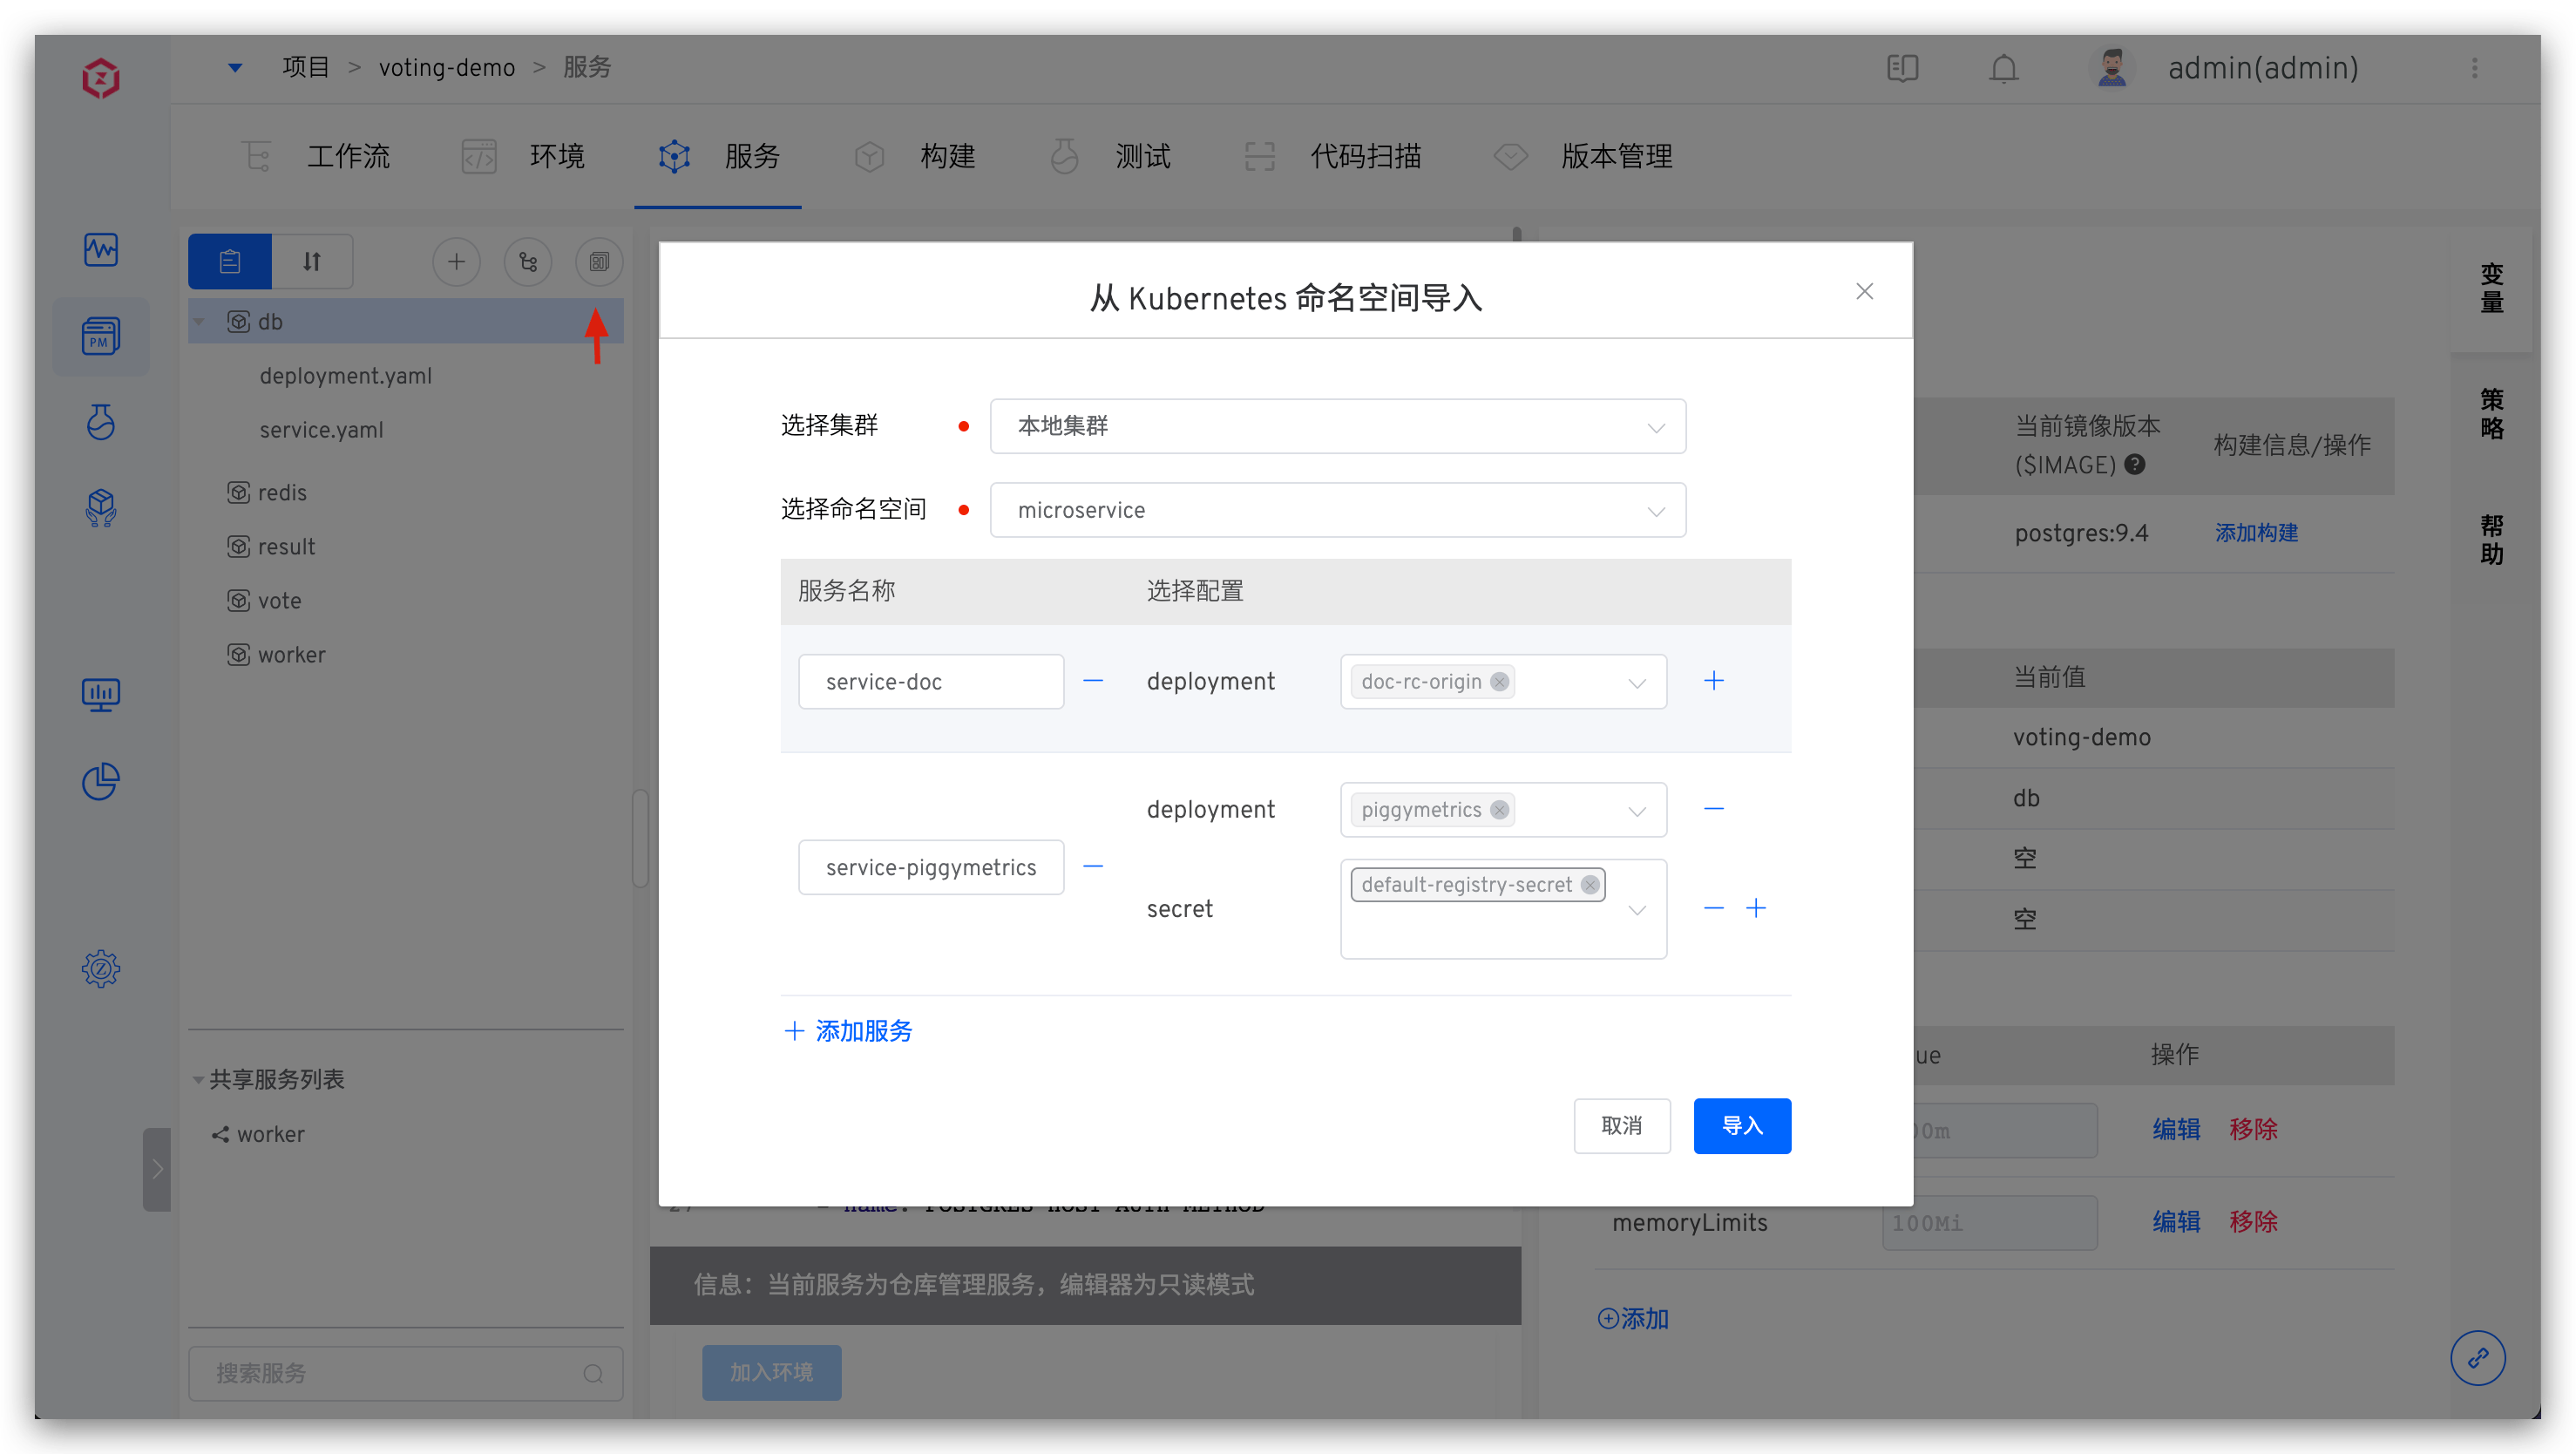
Task: Click the dashboard monitor icon in the sidebar
Action: (101, 694)
